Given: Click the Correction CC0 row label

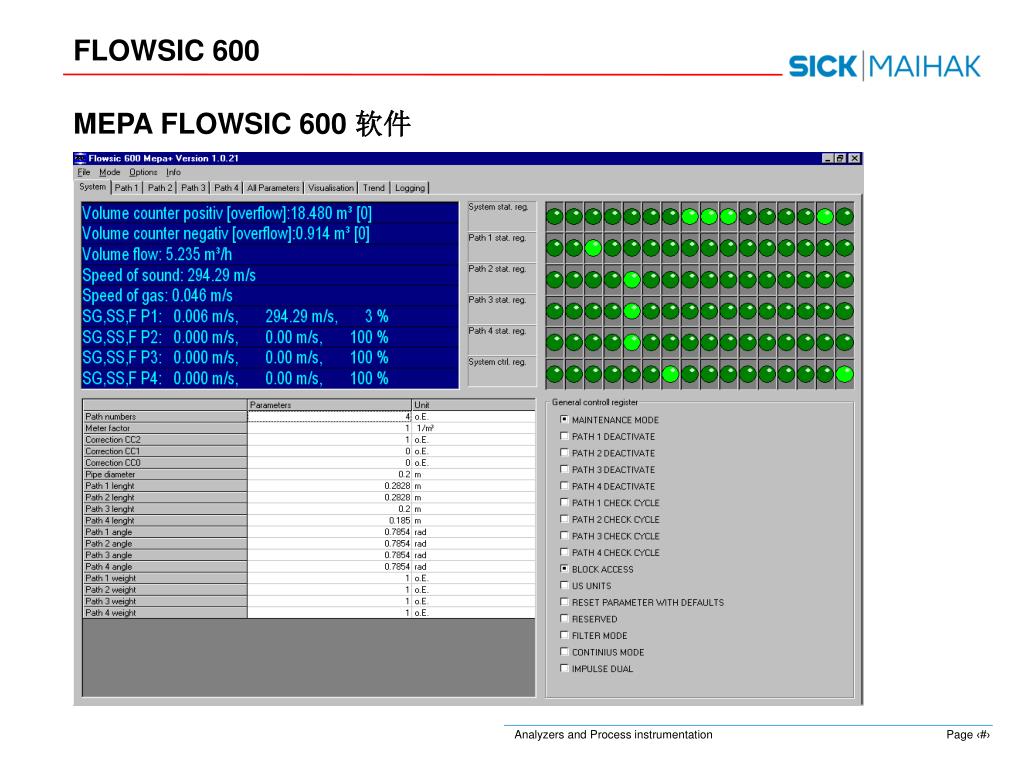Looking at the screenshot, I should click(x=165, y=463).
